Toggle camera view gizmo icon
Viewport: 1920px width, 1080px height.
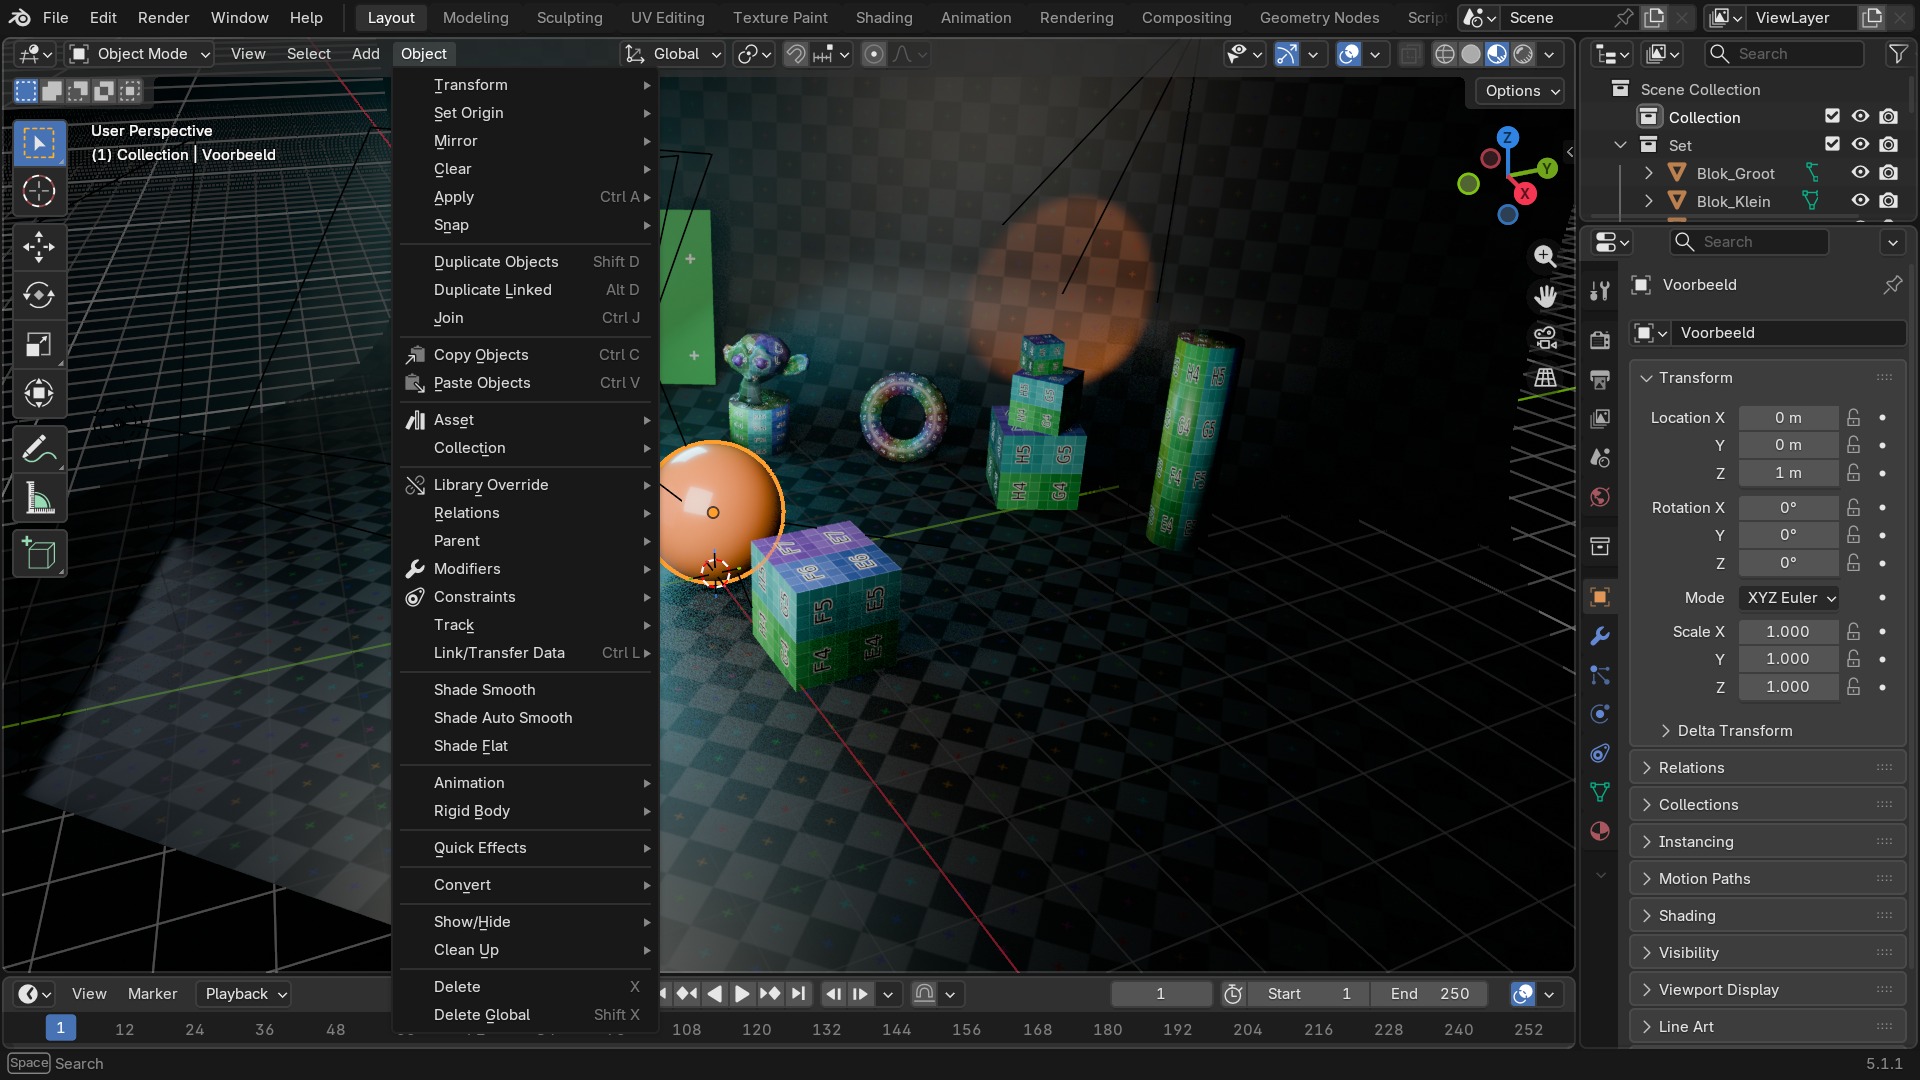pyautogui.click(x=1545, y=337)
